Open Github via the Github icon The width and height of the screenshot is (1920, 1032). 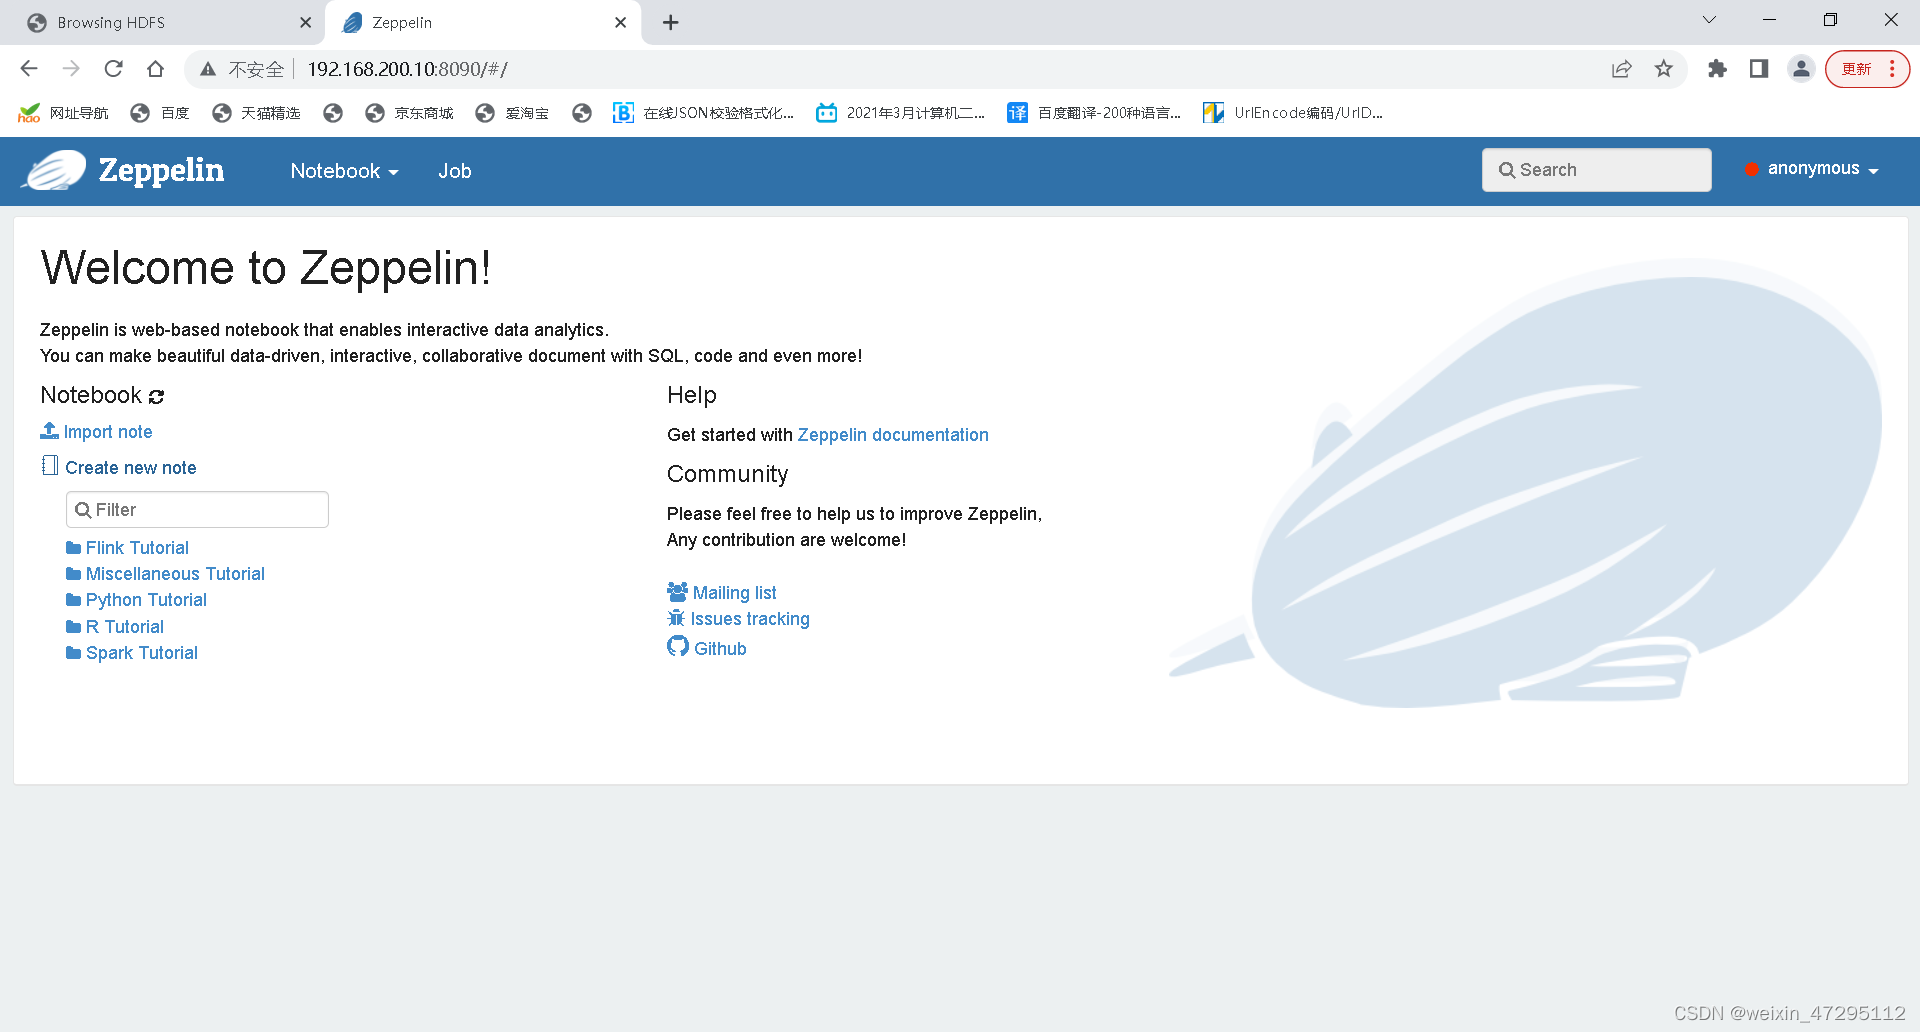pos(676,647)
